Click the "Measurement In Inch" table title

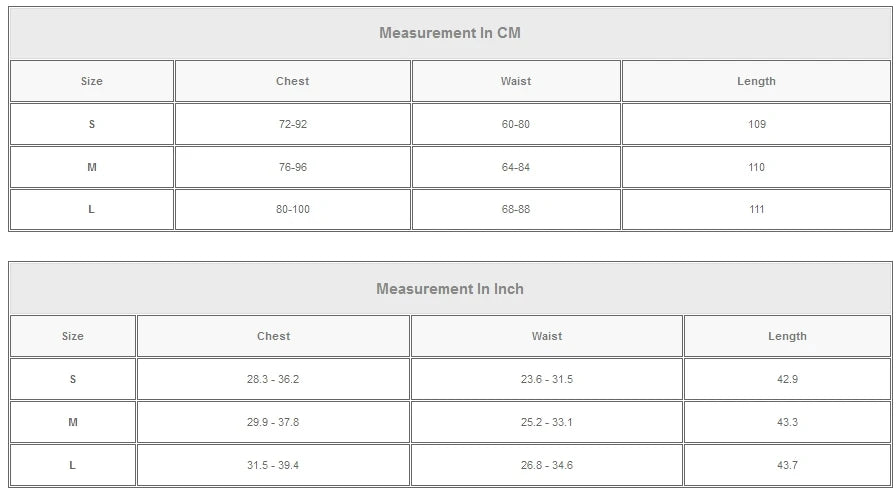point(449,289)
